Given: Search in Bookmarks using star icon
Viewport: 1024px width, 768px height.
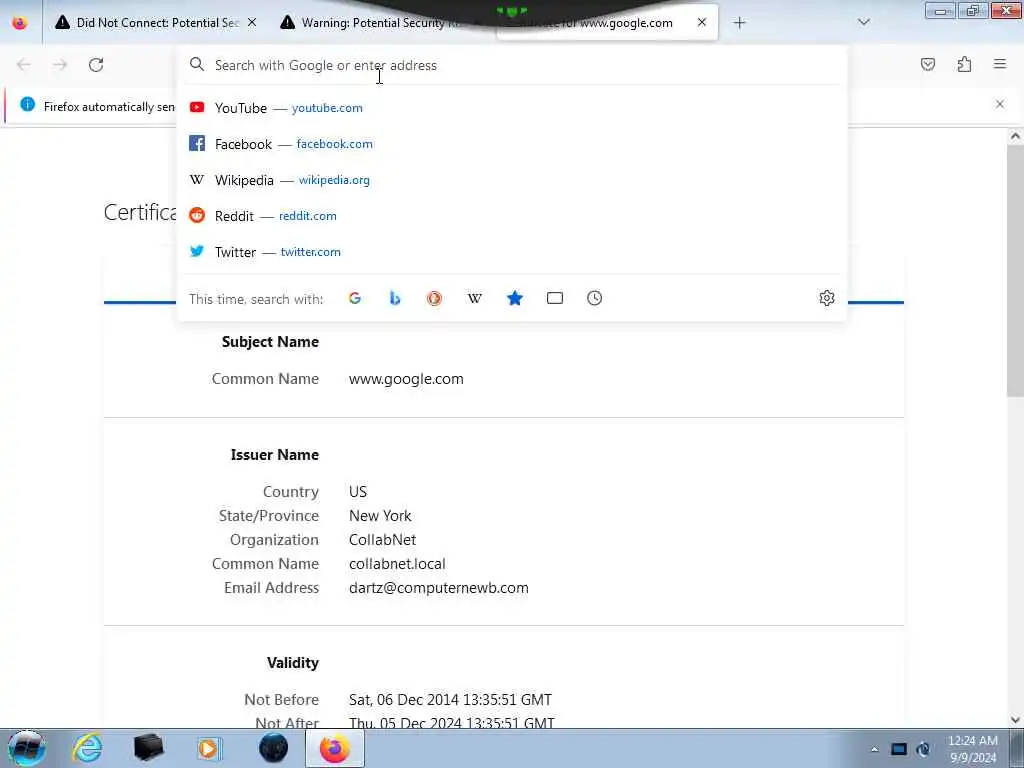Looking at the screenshot, I should [x=515, y=298].
